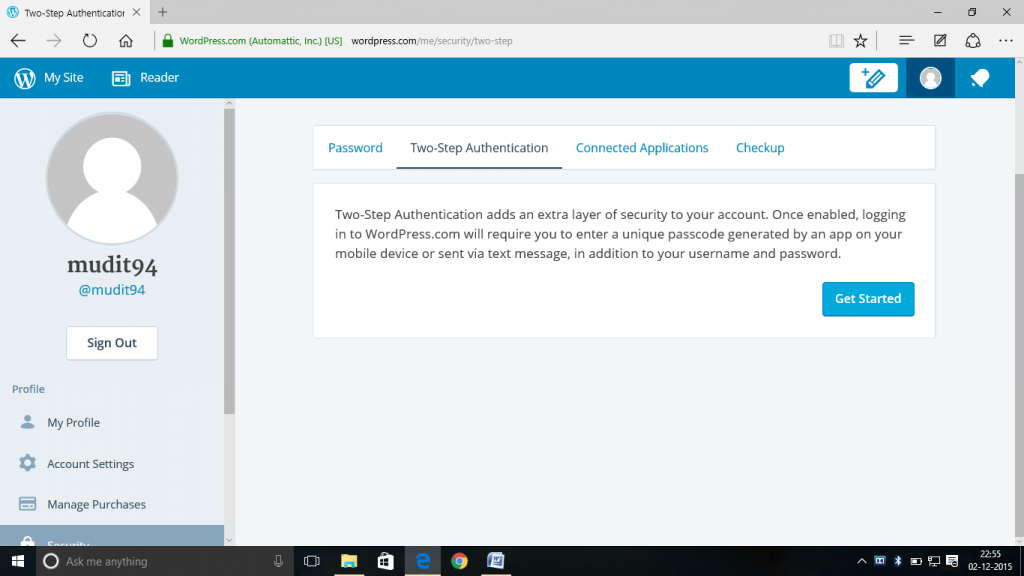Open Edge More actions menu
The width and height of the screenshot is (1024, 576).
point(1006,40)
